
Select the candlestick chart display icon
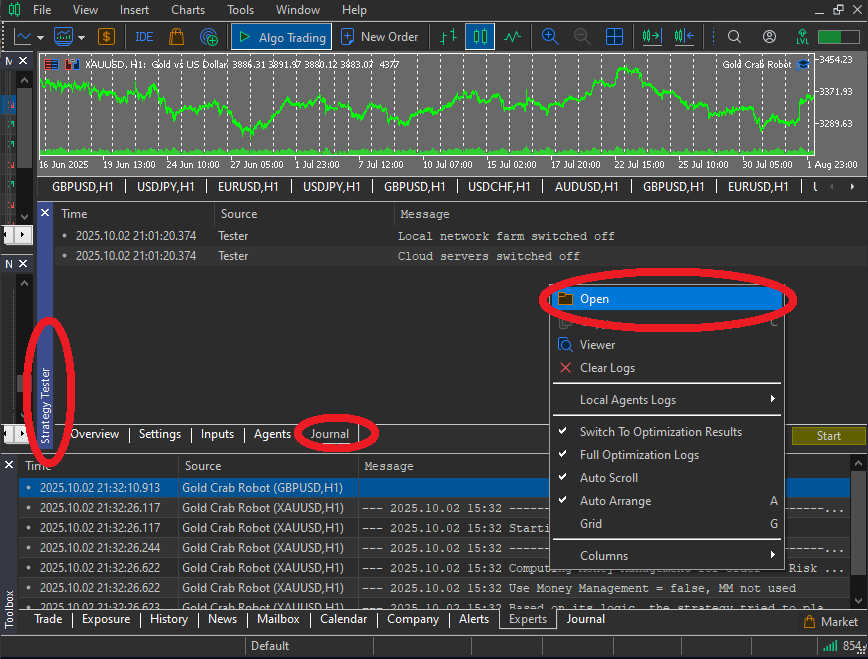pyautogui.click(x=481, y=36)
